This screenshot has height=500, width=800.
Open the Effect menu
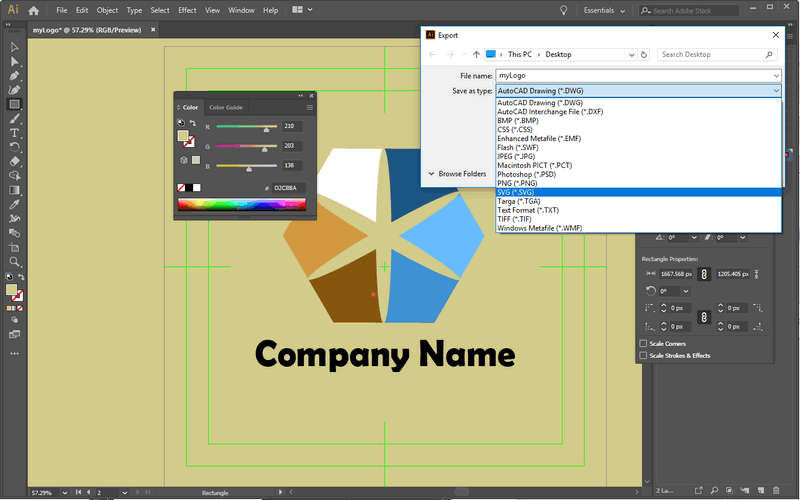[187, 10]
